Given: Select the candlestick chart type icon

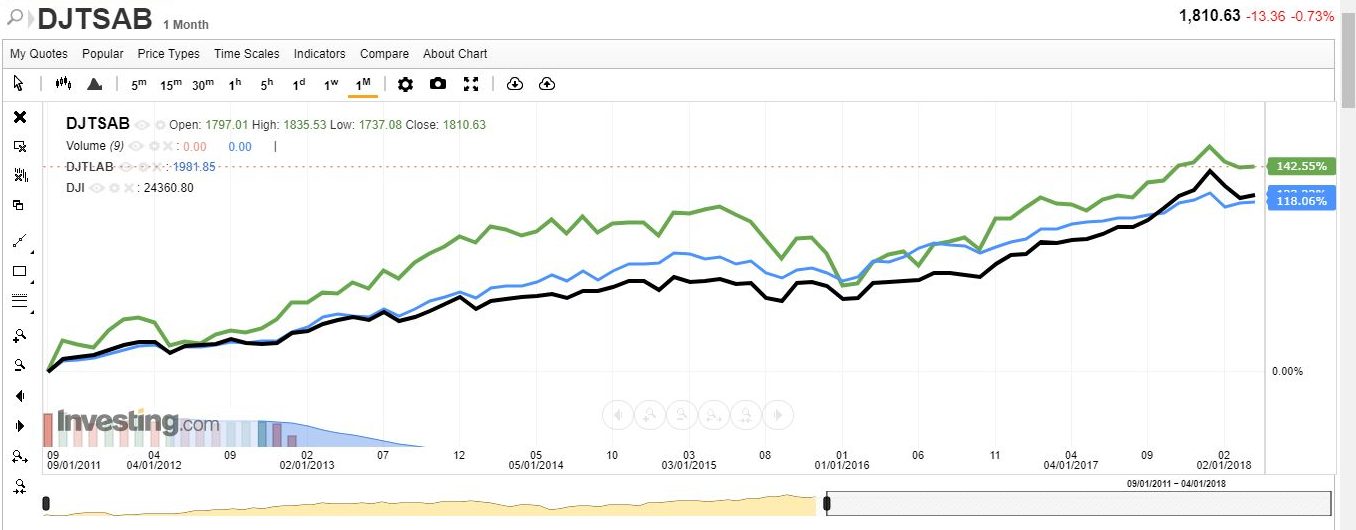Looking at the screenshot, I should tap(64, 84).
